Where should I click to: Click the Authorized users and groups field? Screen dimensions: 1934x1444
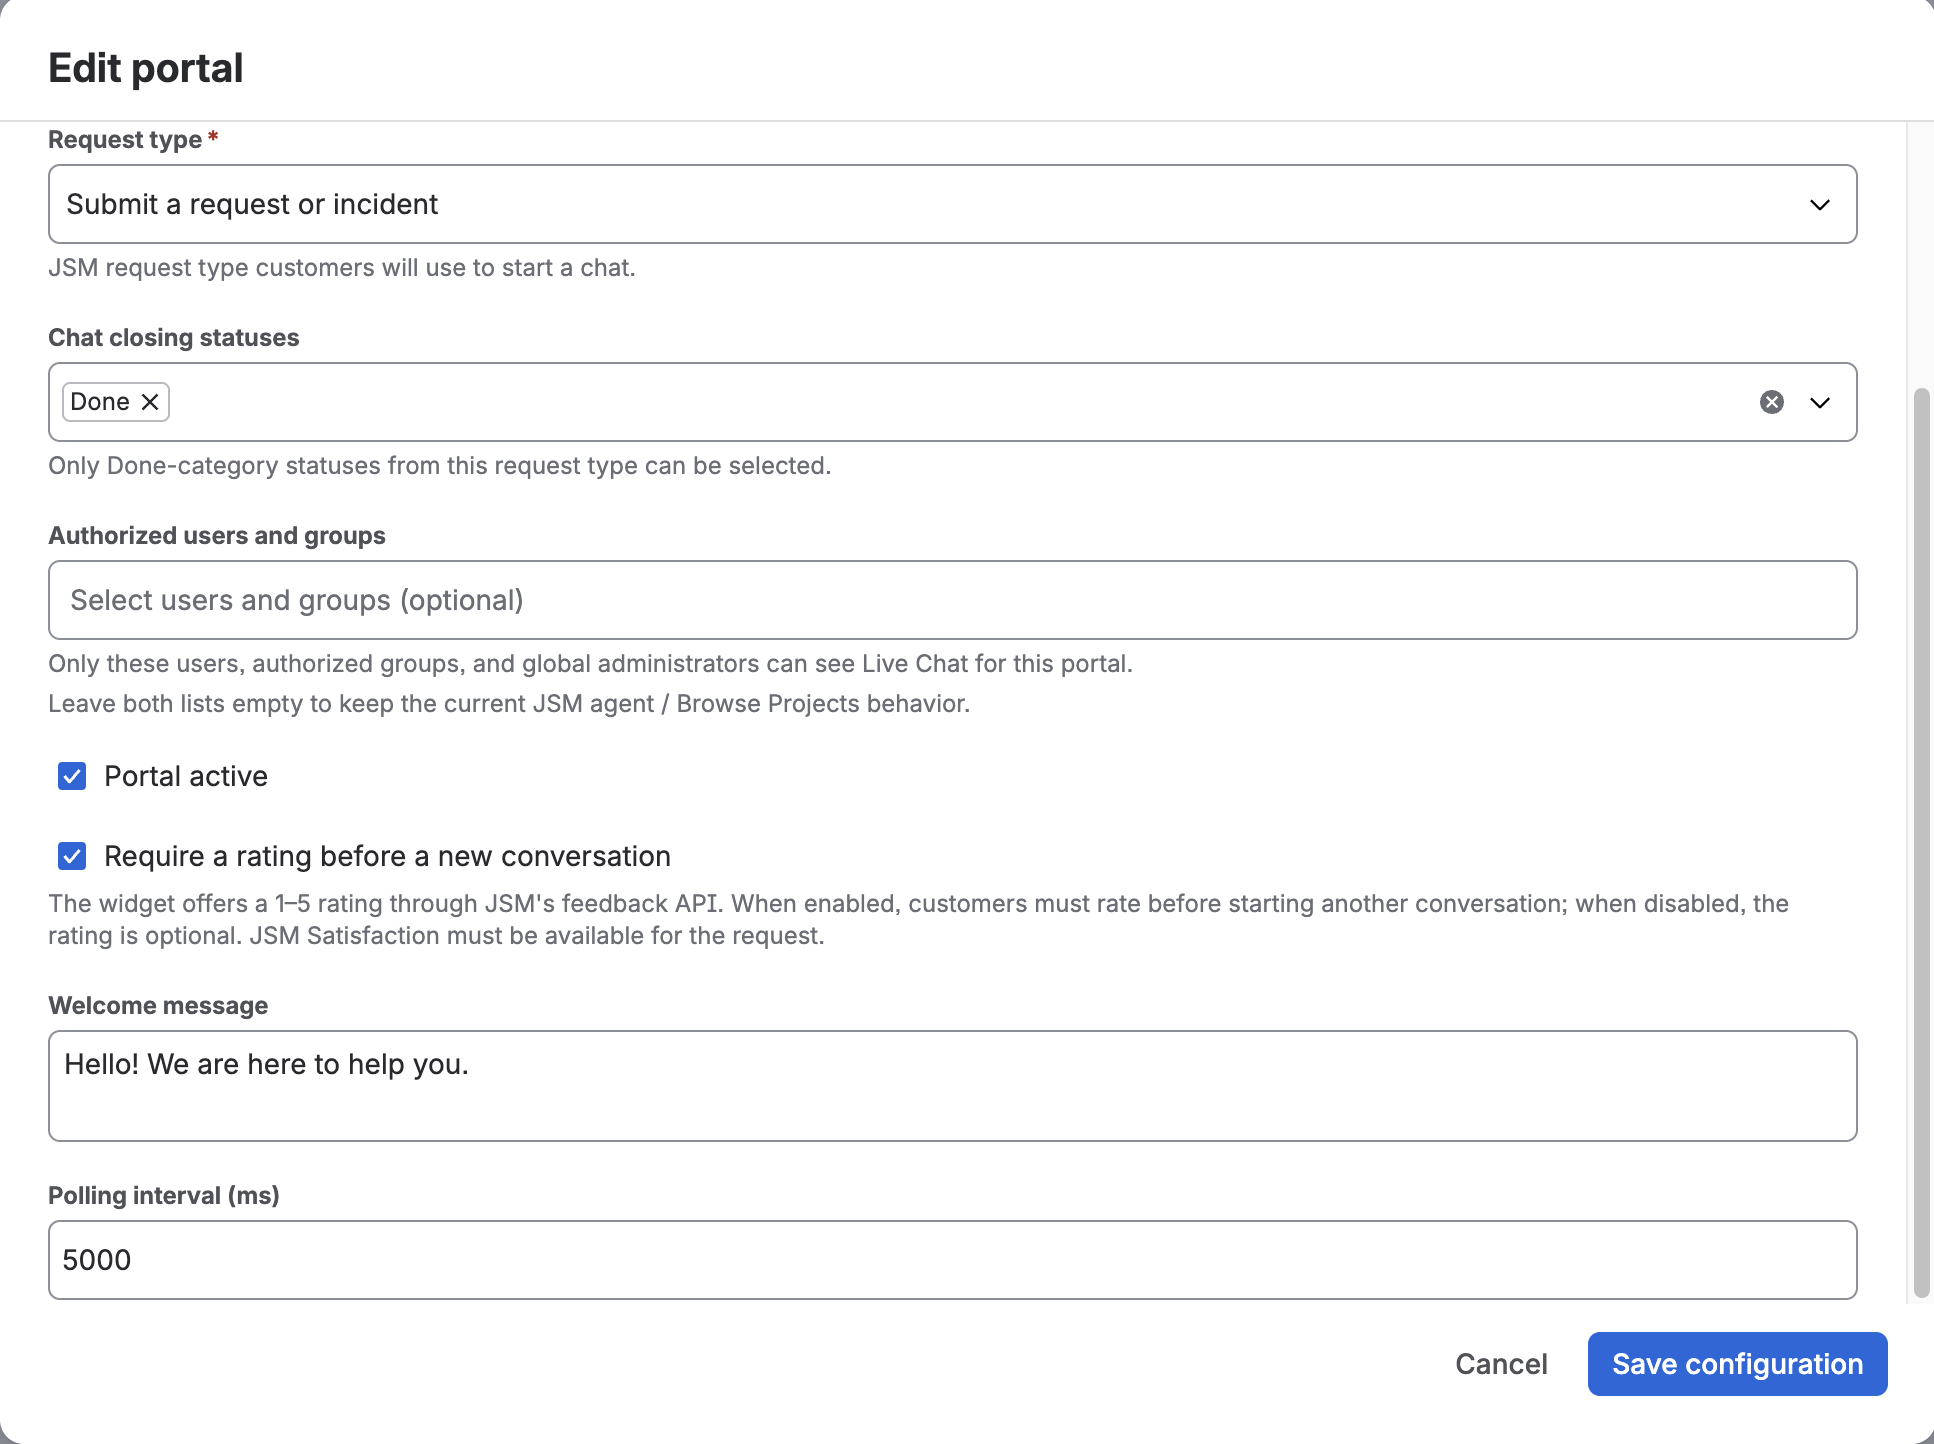tap(952, 600)
